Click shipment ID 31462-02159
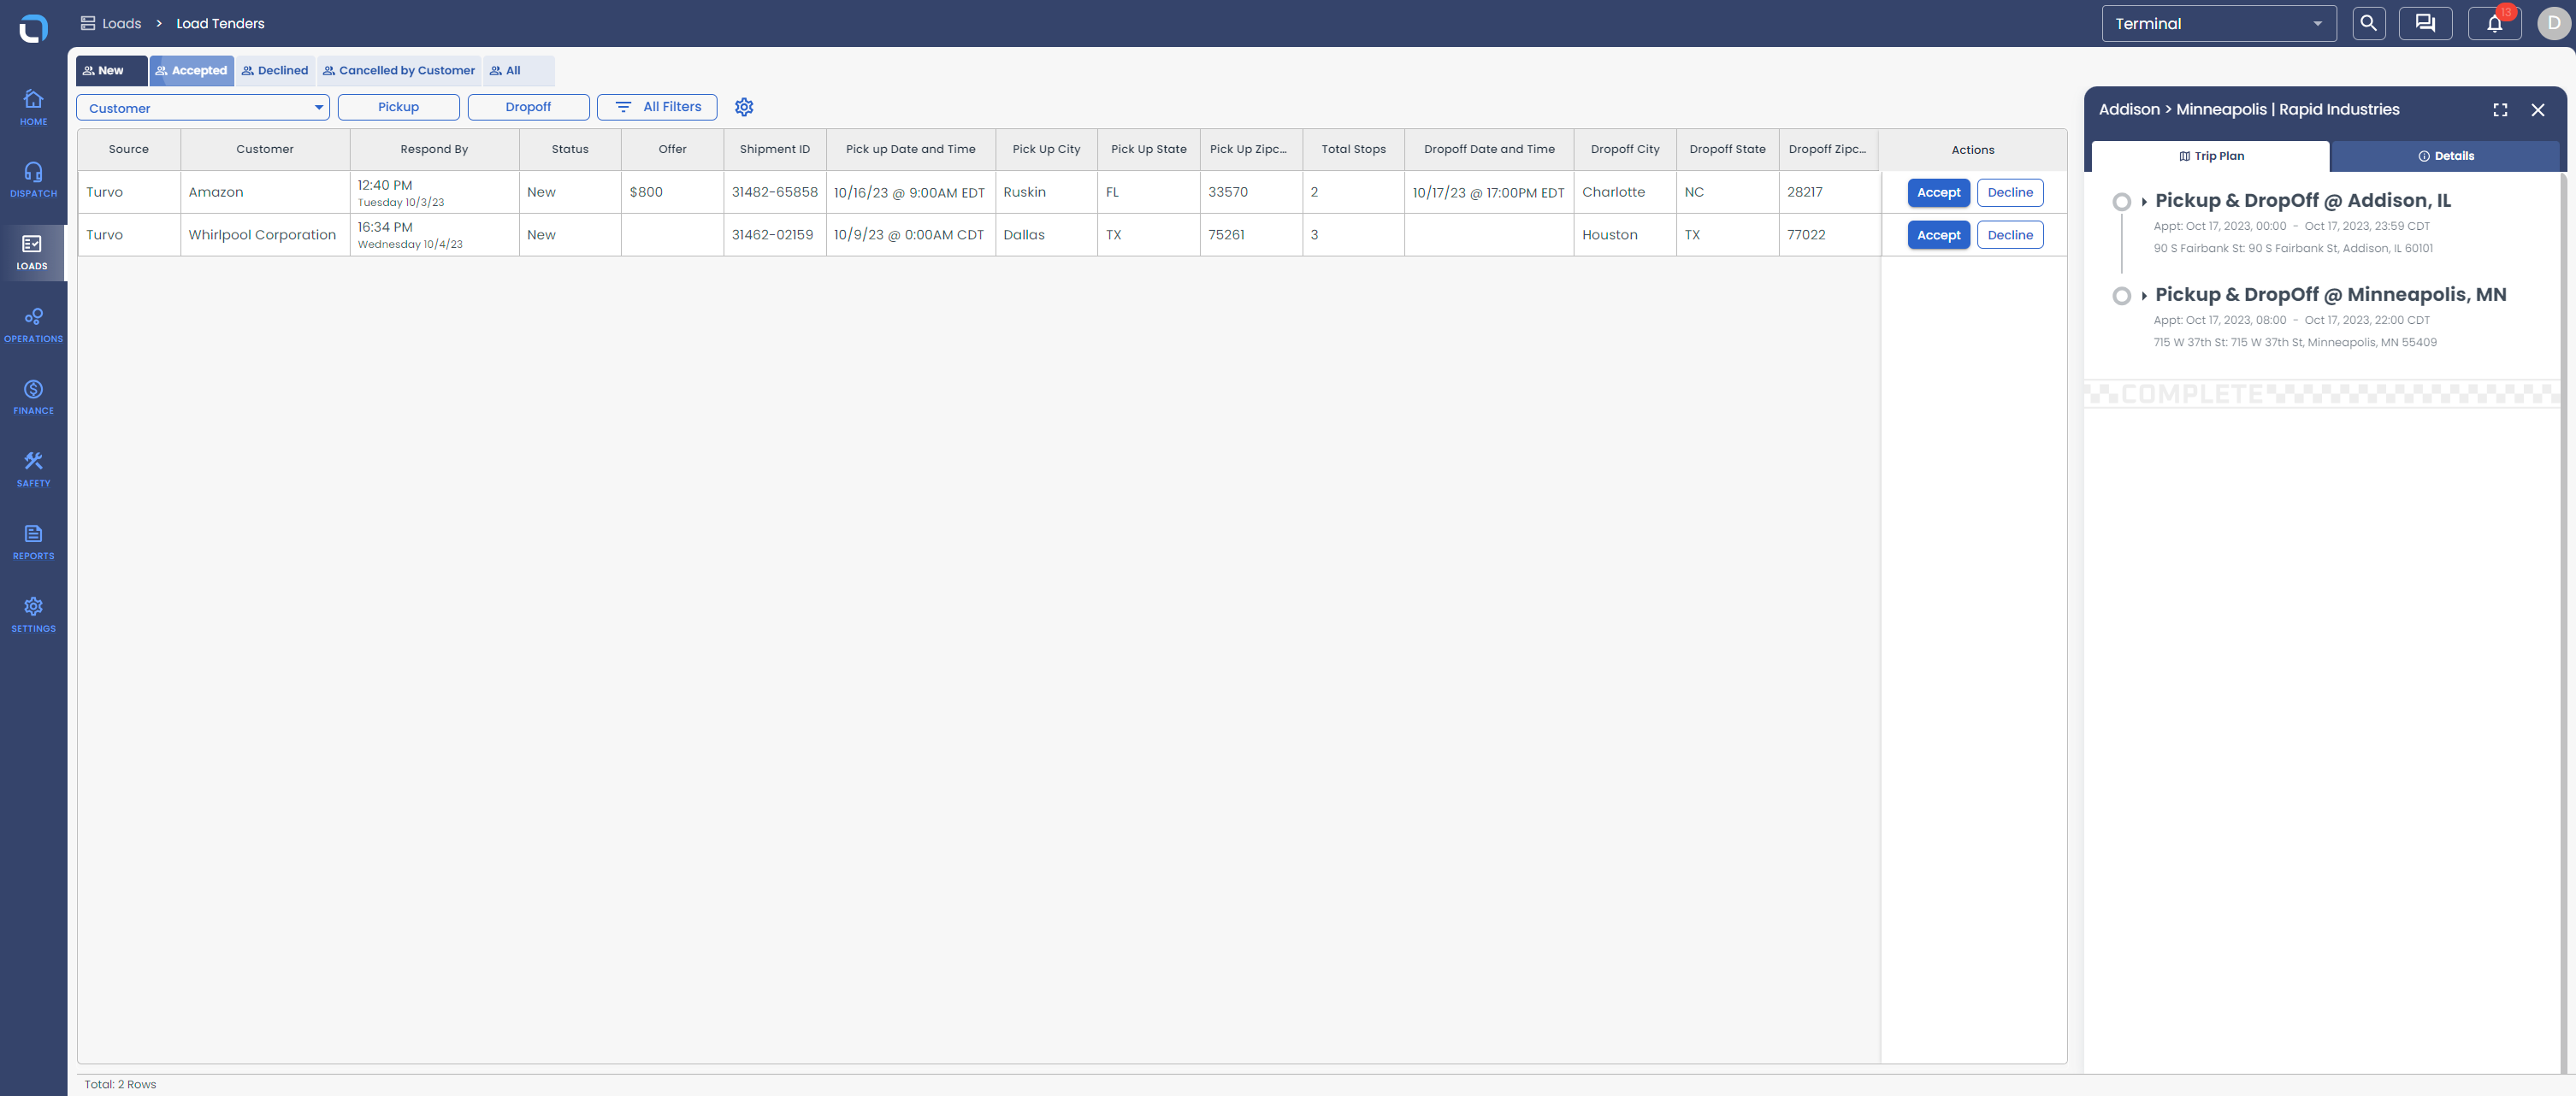2576x1096 pixels. tap(775, 235)
